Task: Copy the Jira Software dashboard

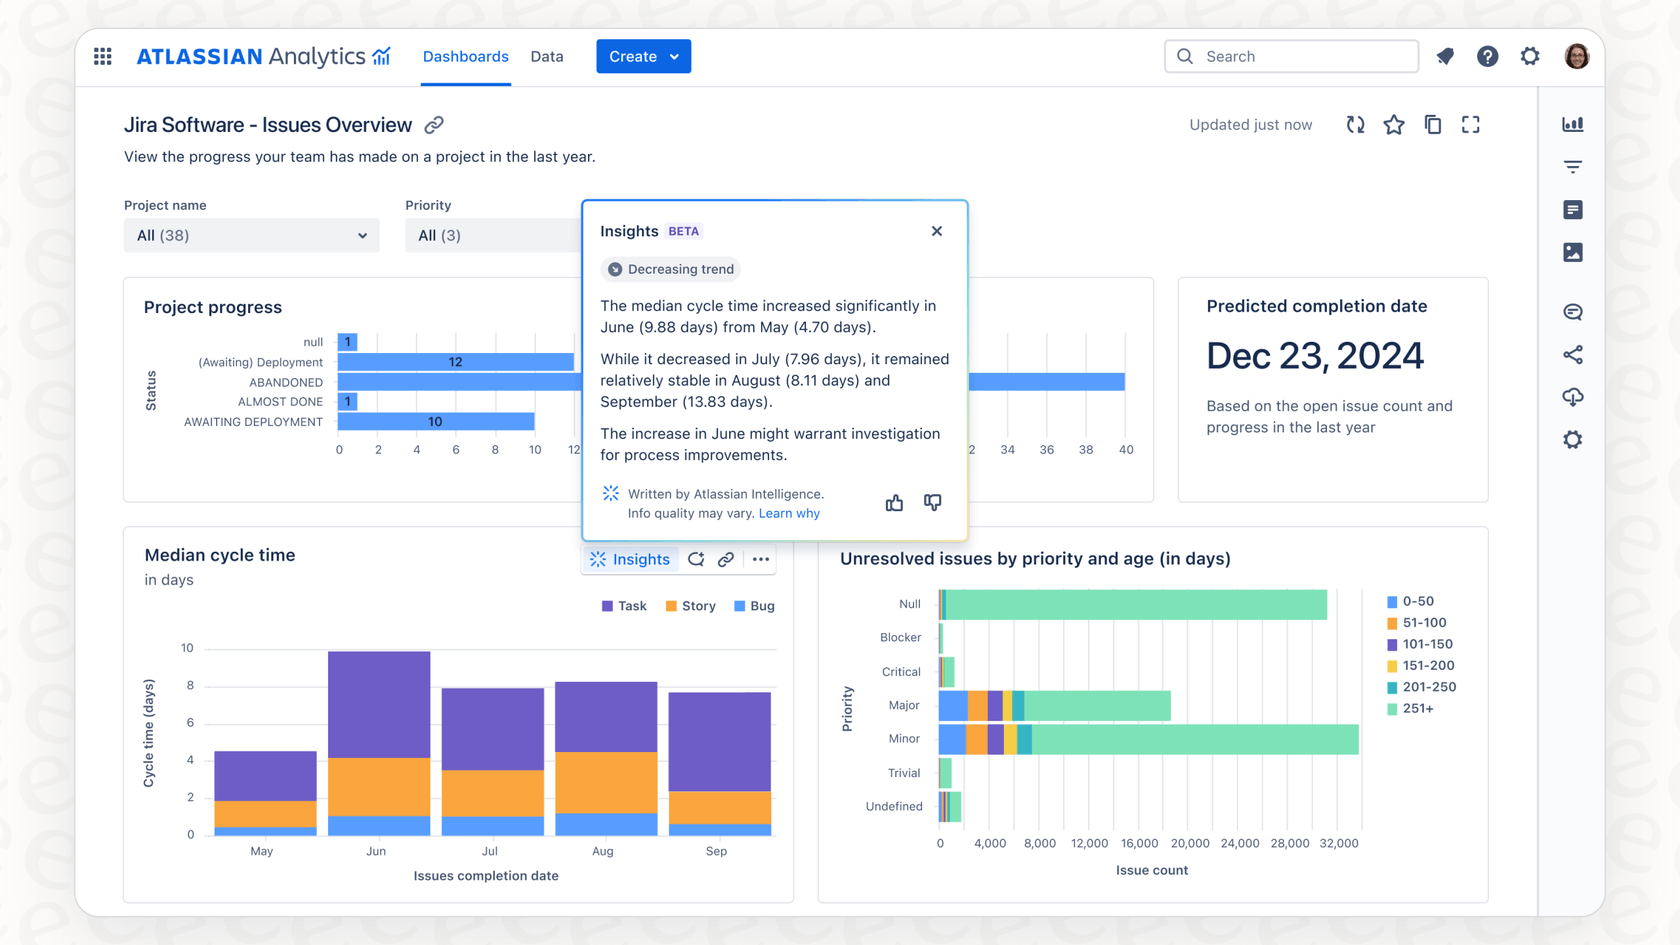Action: [x=1433, y=124]
